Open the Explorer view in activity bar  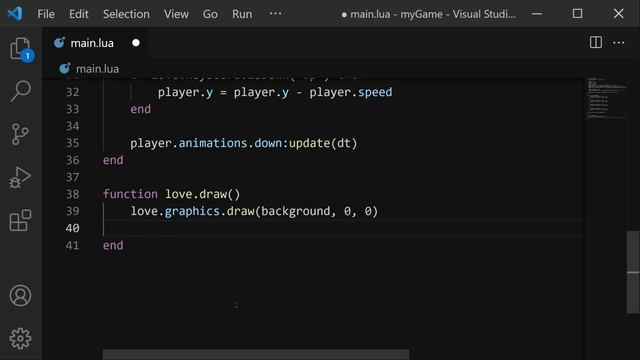[20, 49]
